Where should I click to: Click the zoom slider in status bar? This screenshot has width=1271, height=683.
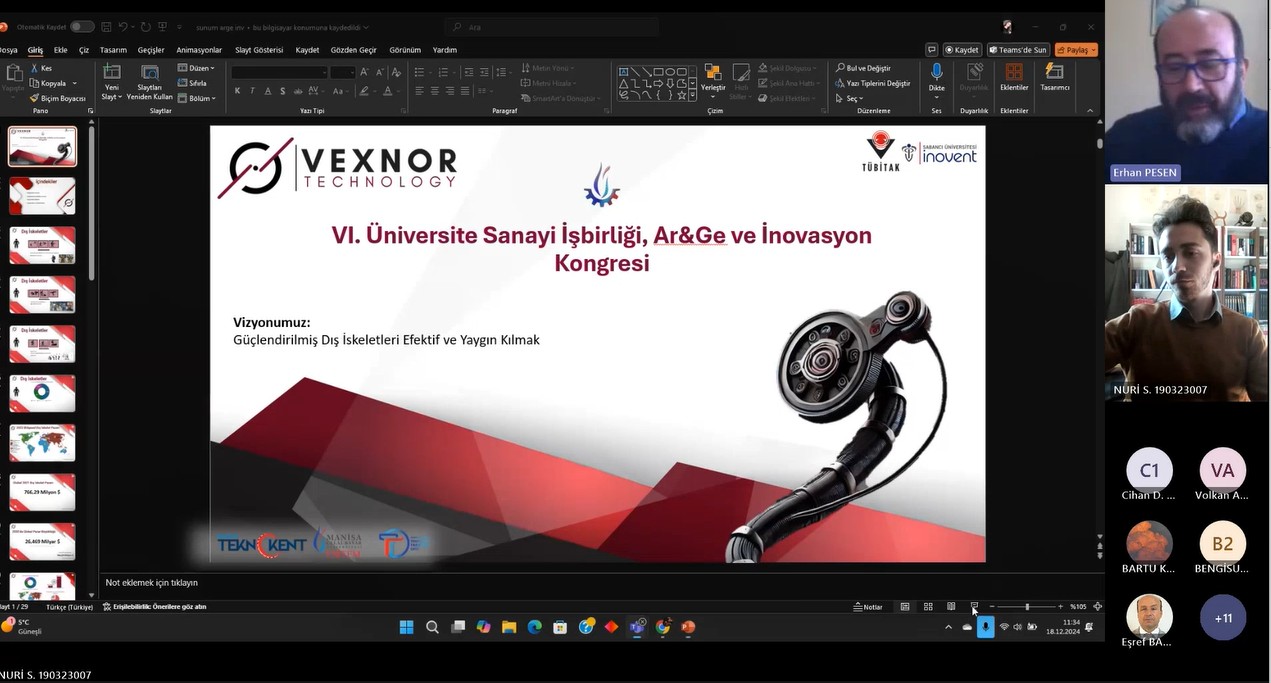[x=1026, y=607]
